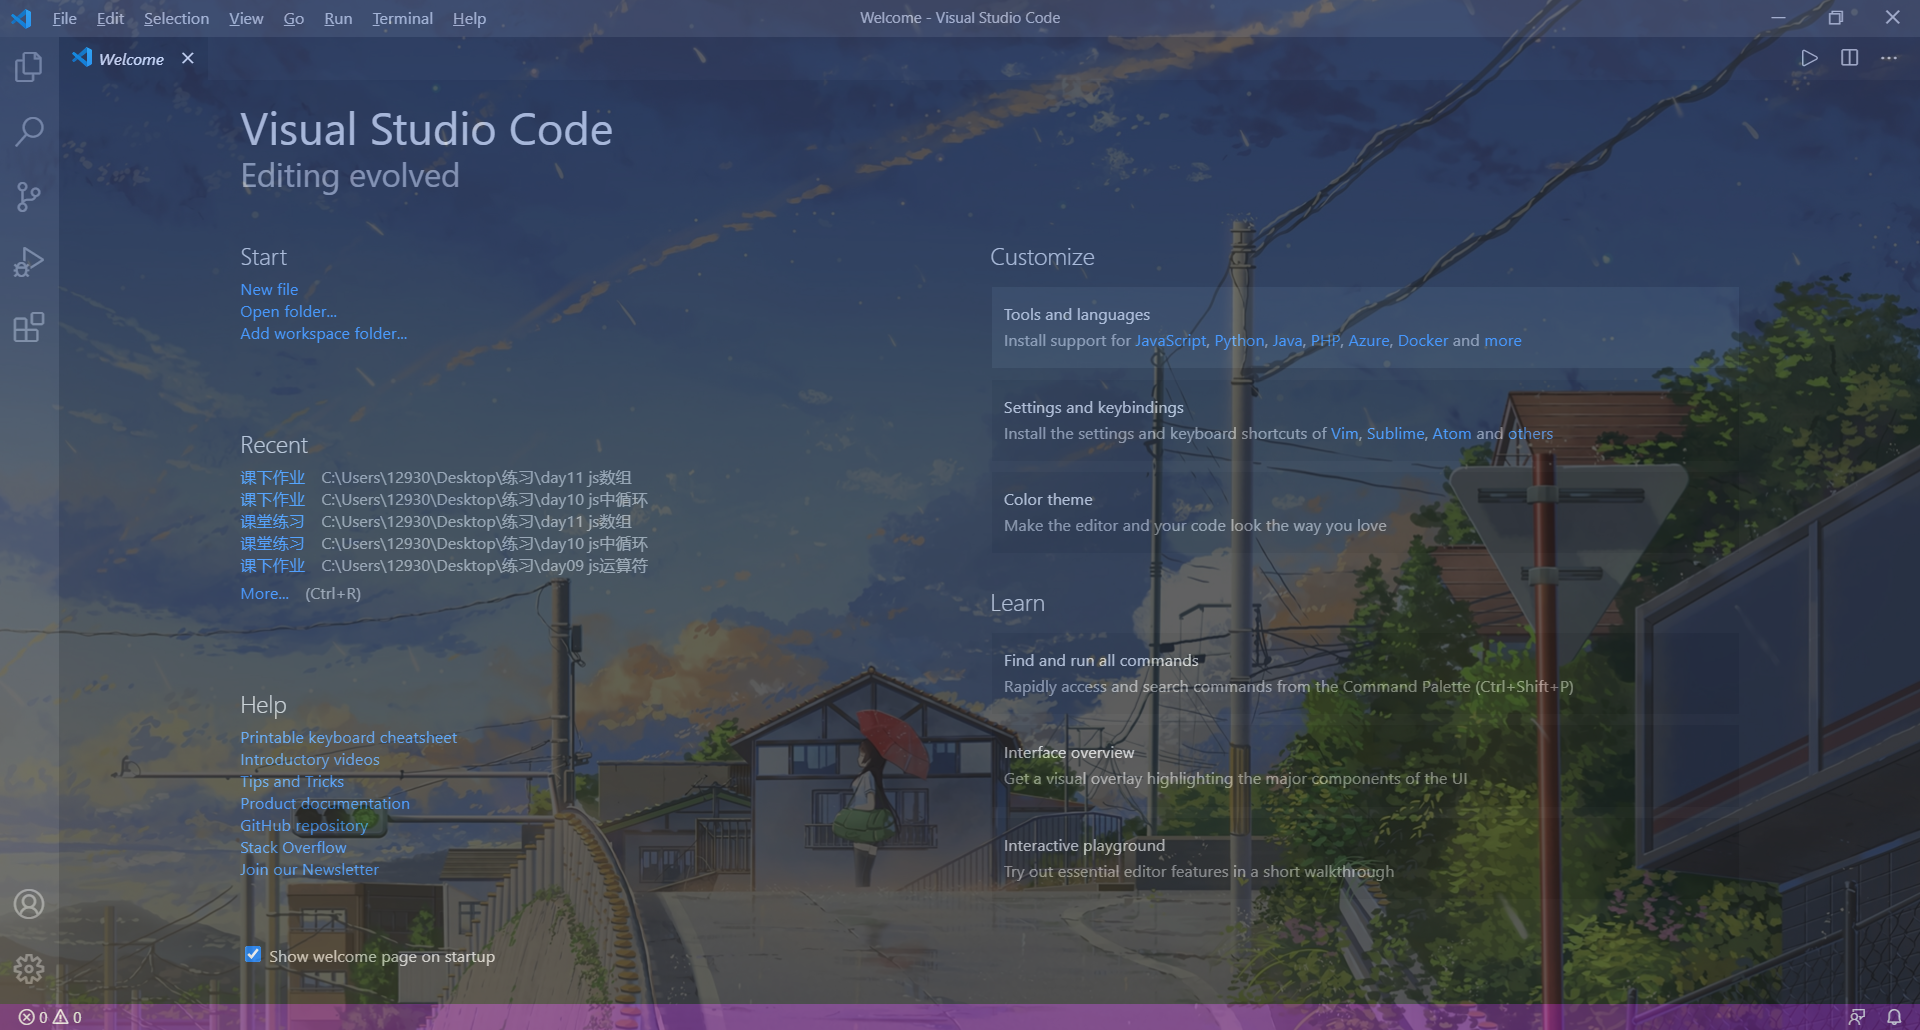This screenshot has width=1920, height=1030.
Task: Click the feedback icon in the status bar
Action: click(x=1855, y=1016)
